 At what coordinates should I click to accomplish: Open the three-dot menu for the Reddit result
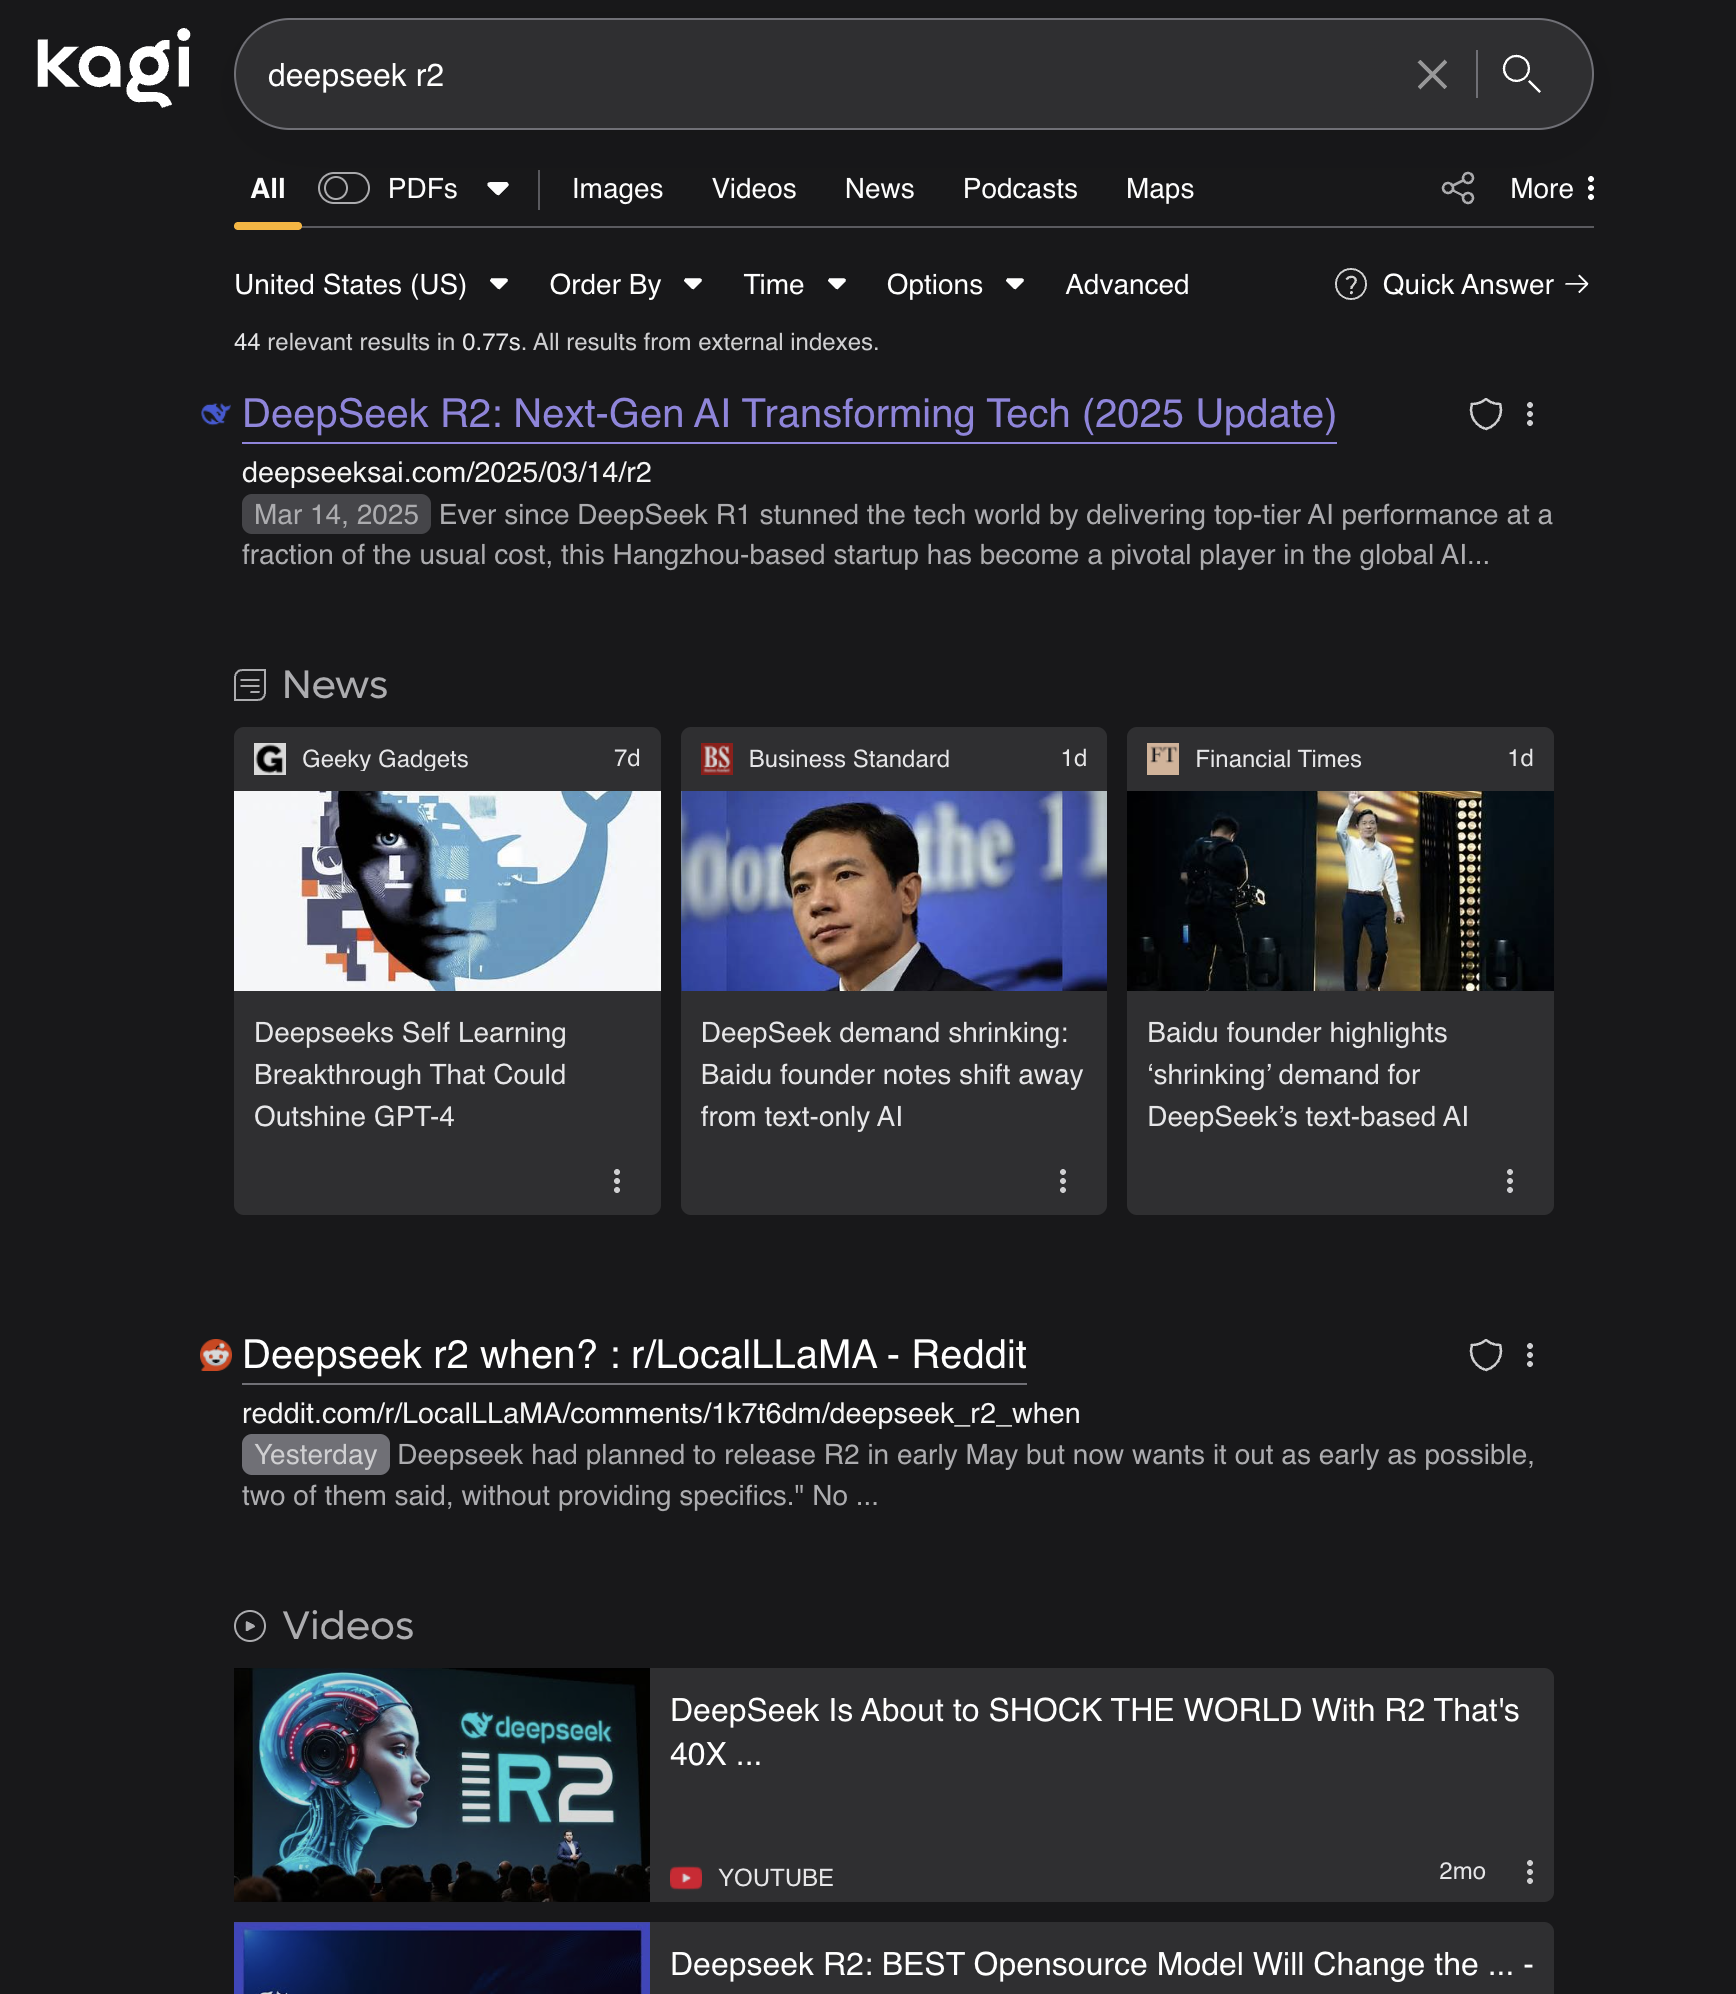pos(1529,1355)
